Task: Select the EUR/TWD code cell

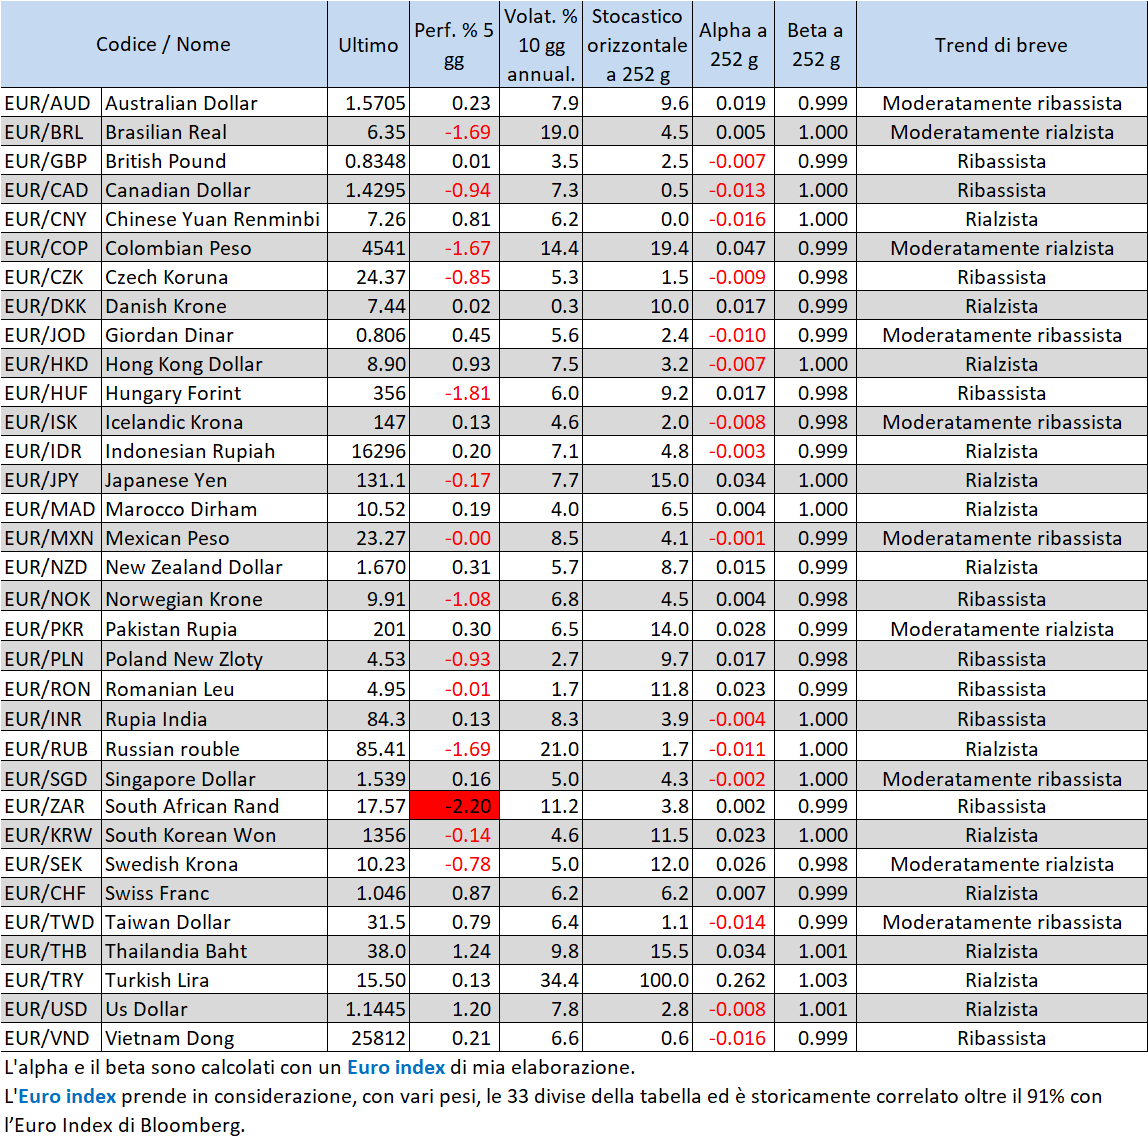Action: pos(51,922)
